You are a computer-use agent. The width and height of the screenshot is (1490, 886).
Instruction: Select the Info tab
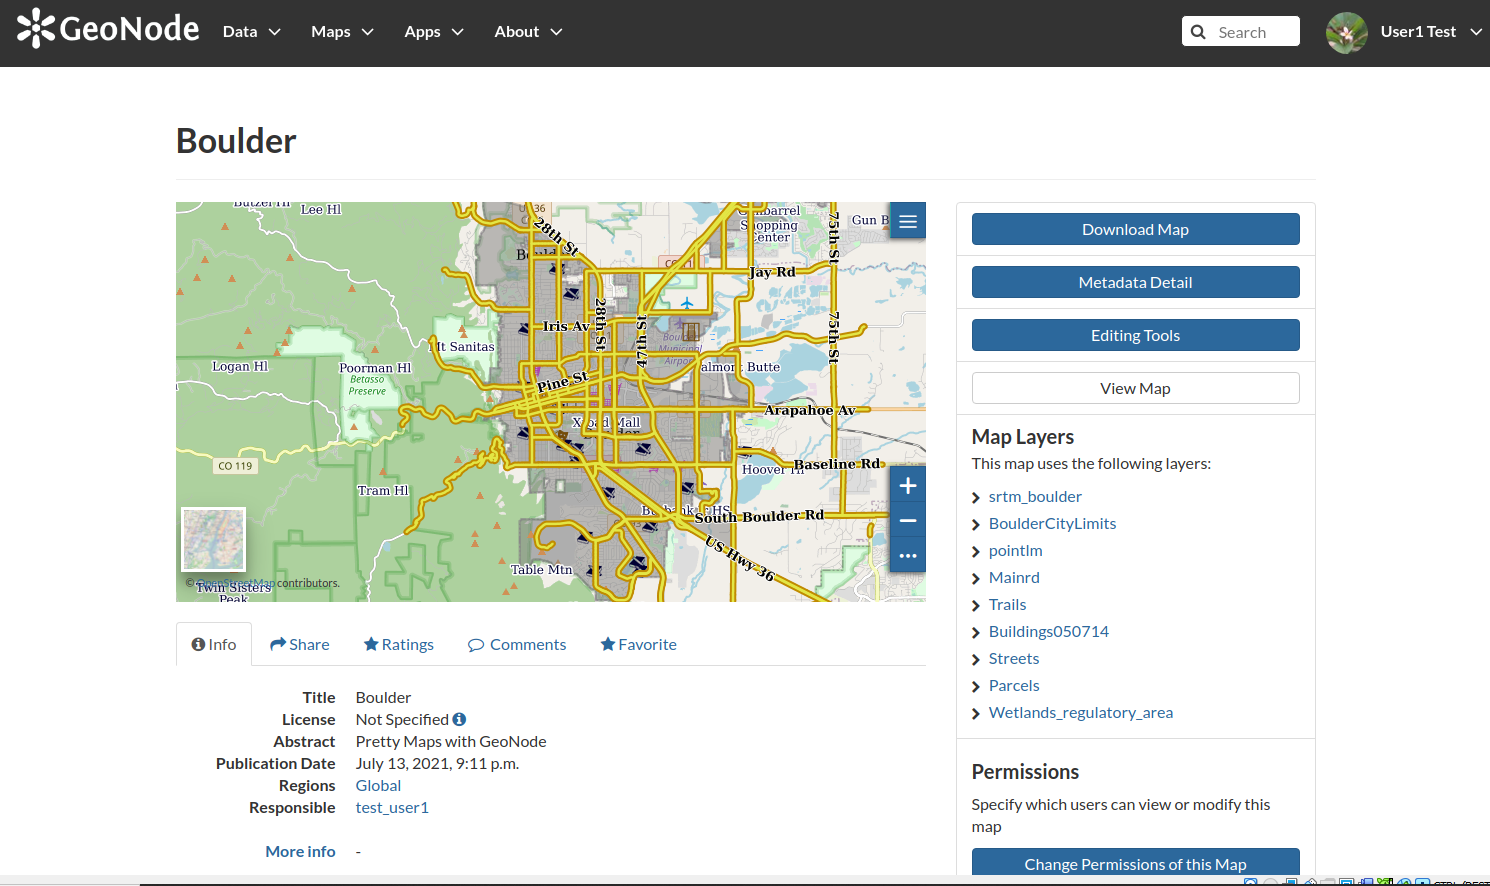[x=214, y=644]
